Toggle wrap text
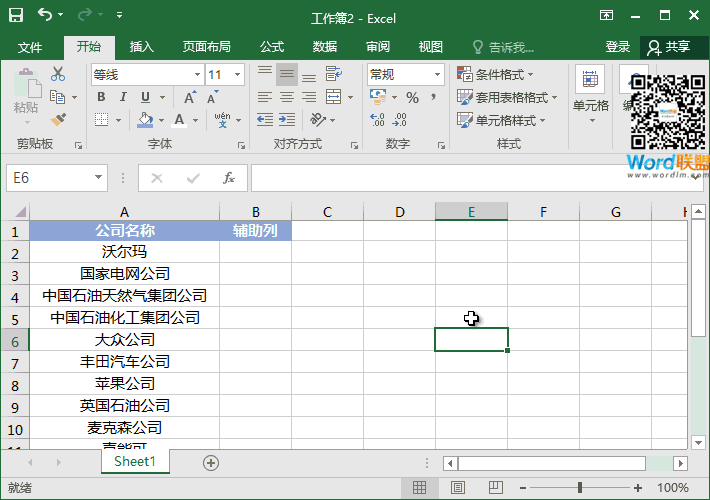The image size is (710, 500). pyautogui.click(x=334, y=73)
